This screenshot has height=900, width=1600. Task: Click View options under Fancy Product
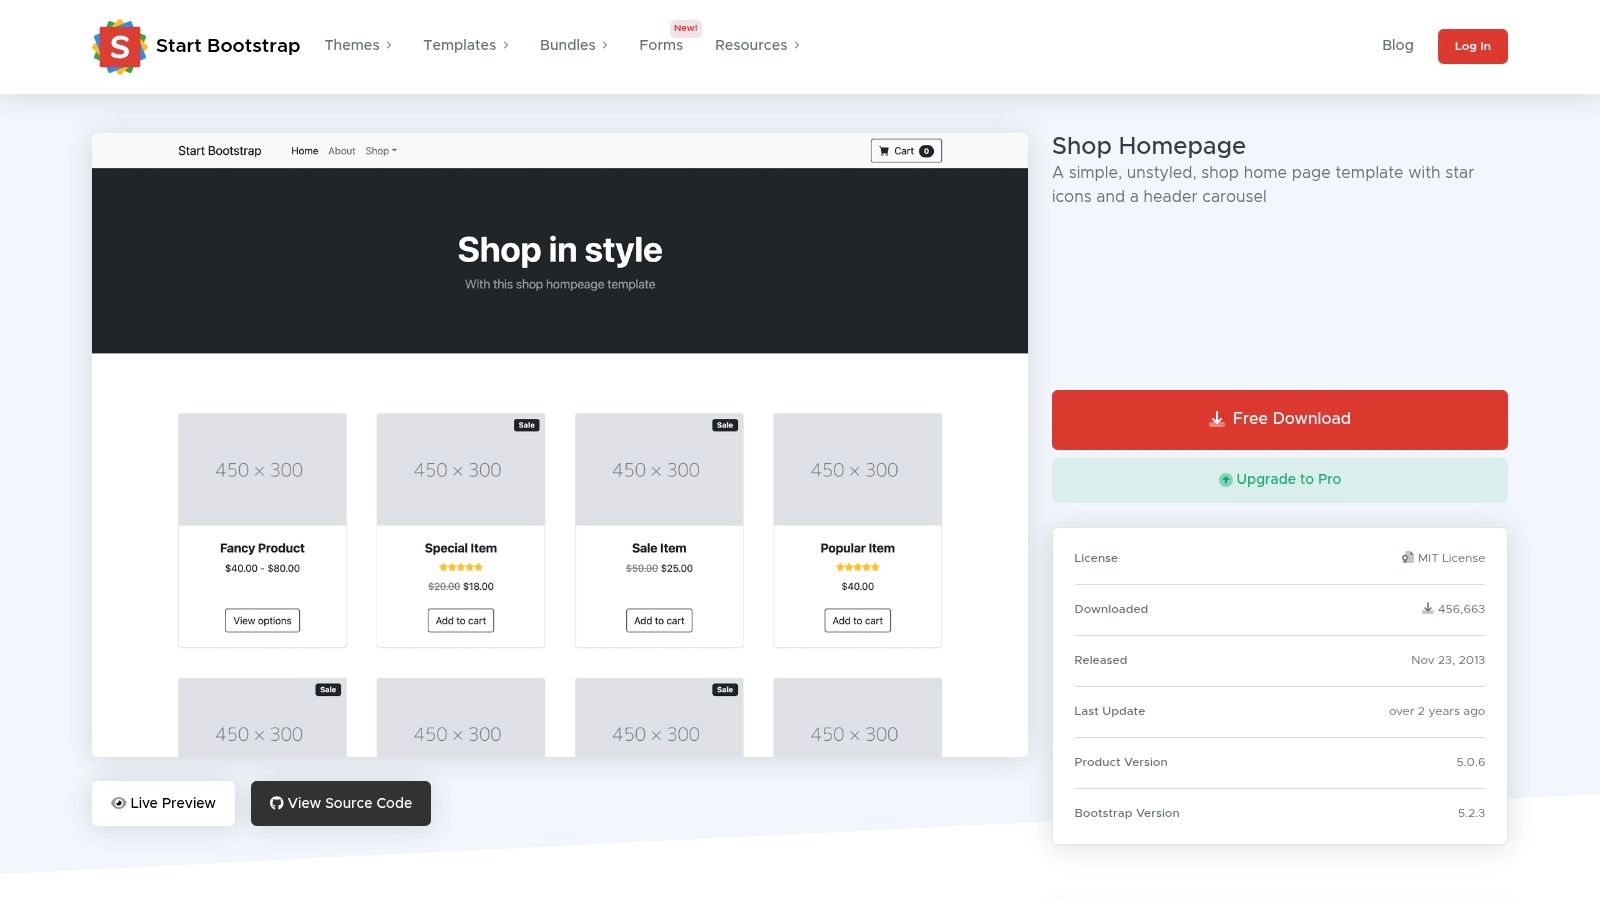pos(262,620)
